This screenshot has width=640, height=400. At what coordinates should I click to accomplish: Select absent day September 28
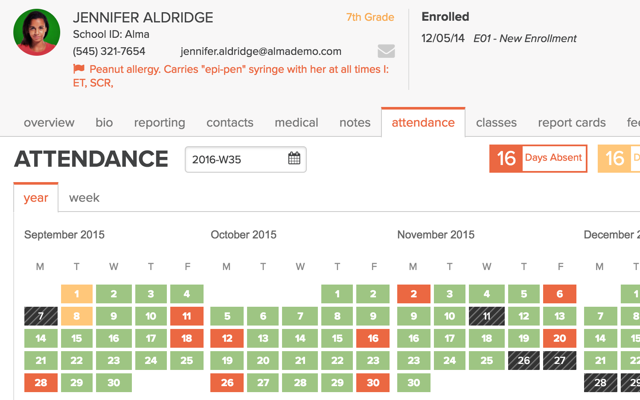click(40, 383)
